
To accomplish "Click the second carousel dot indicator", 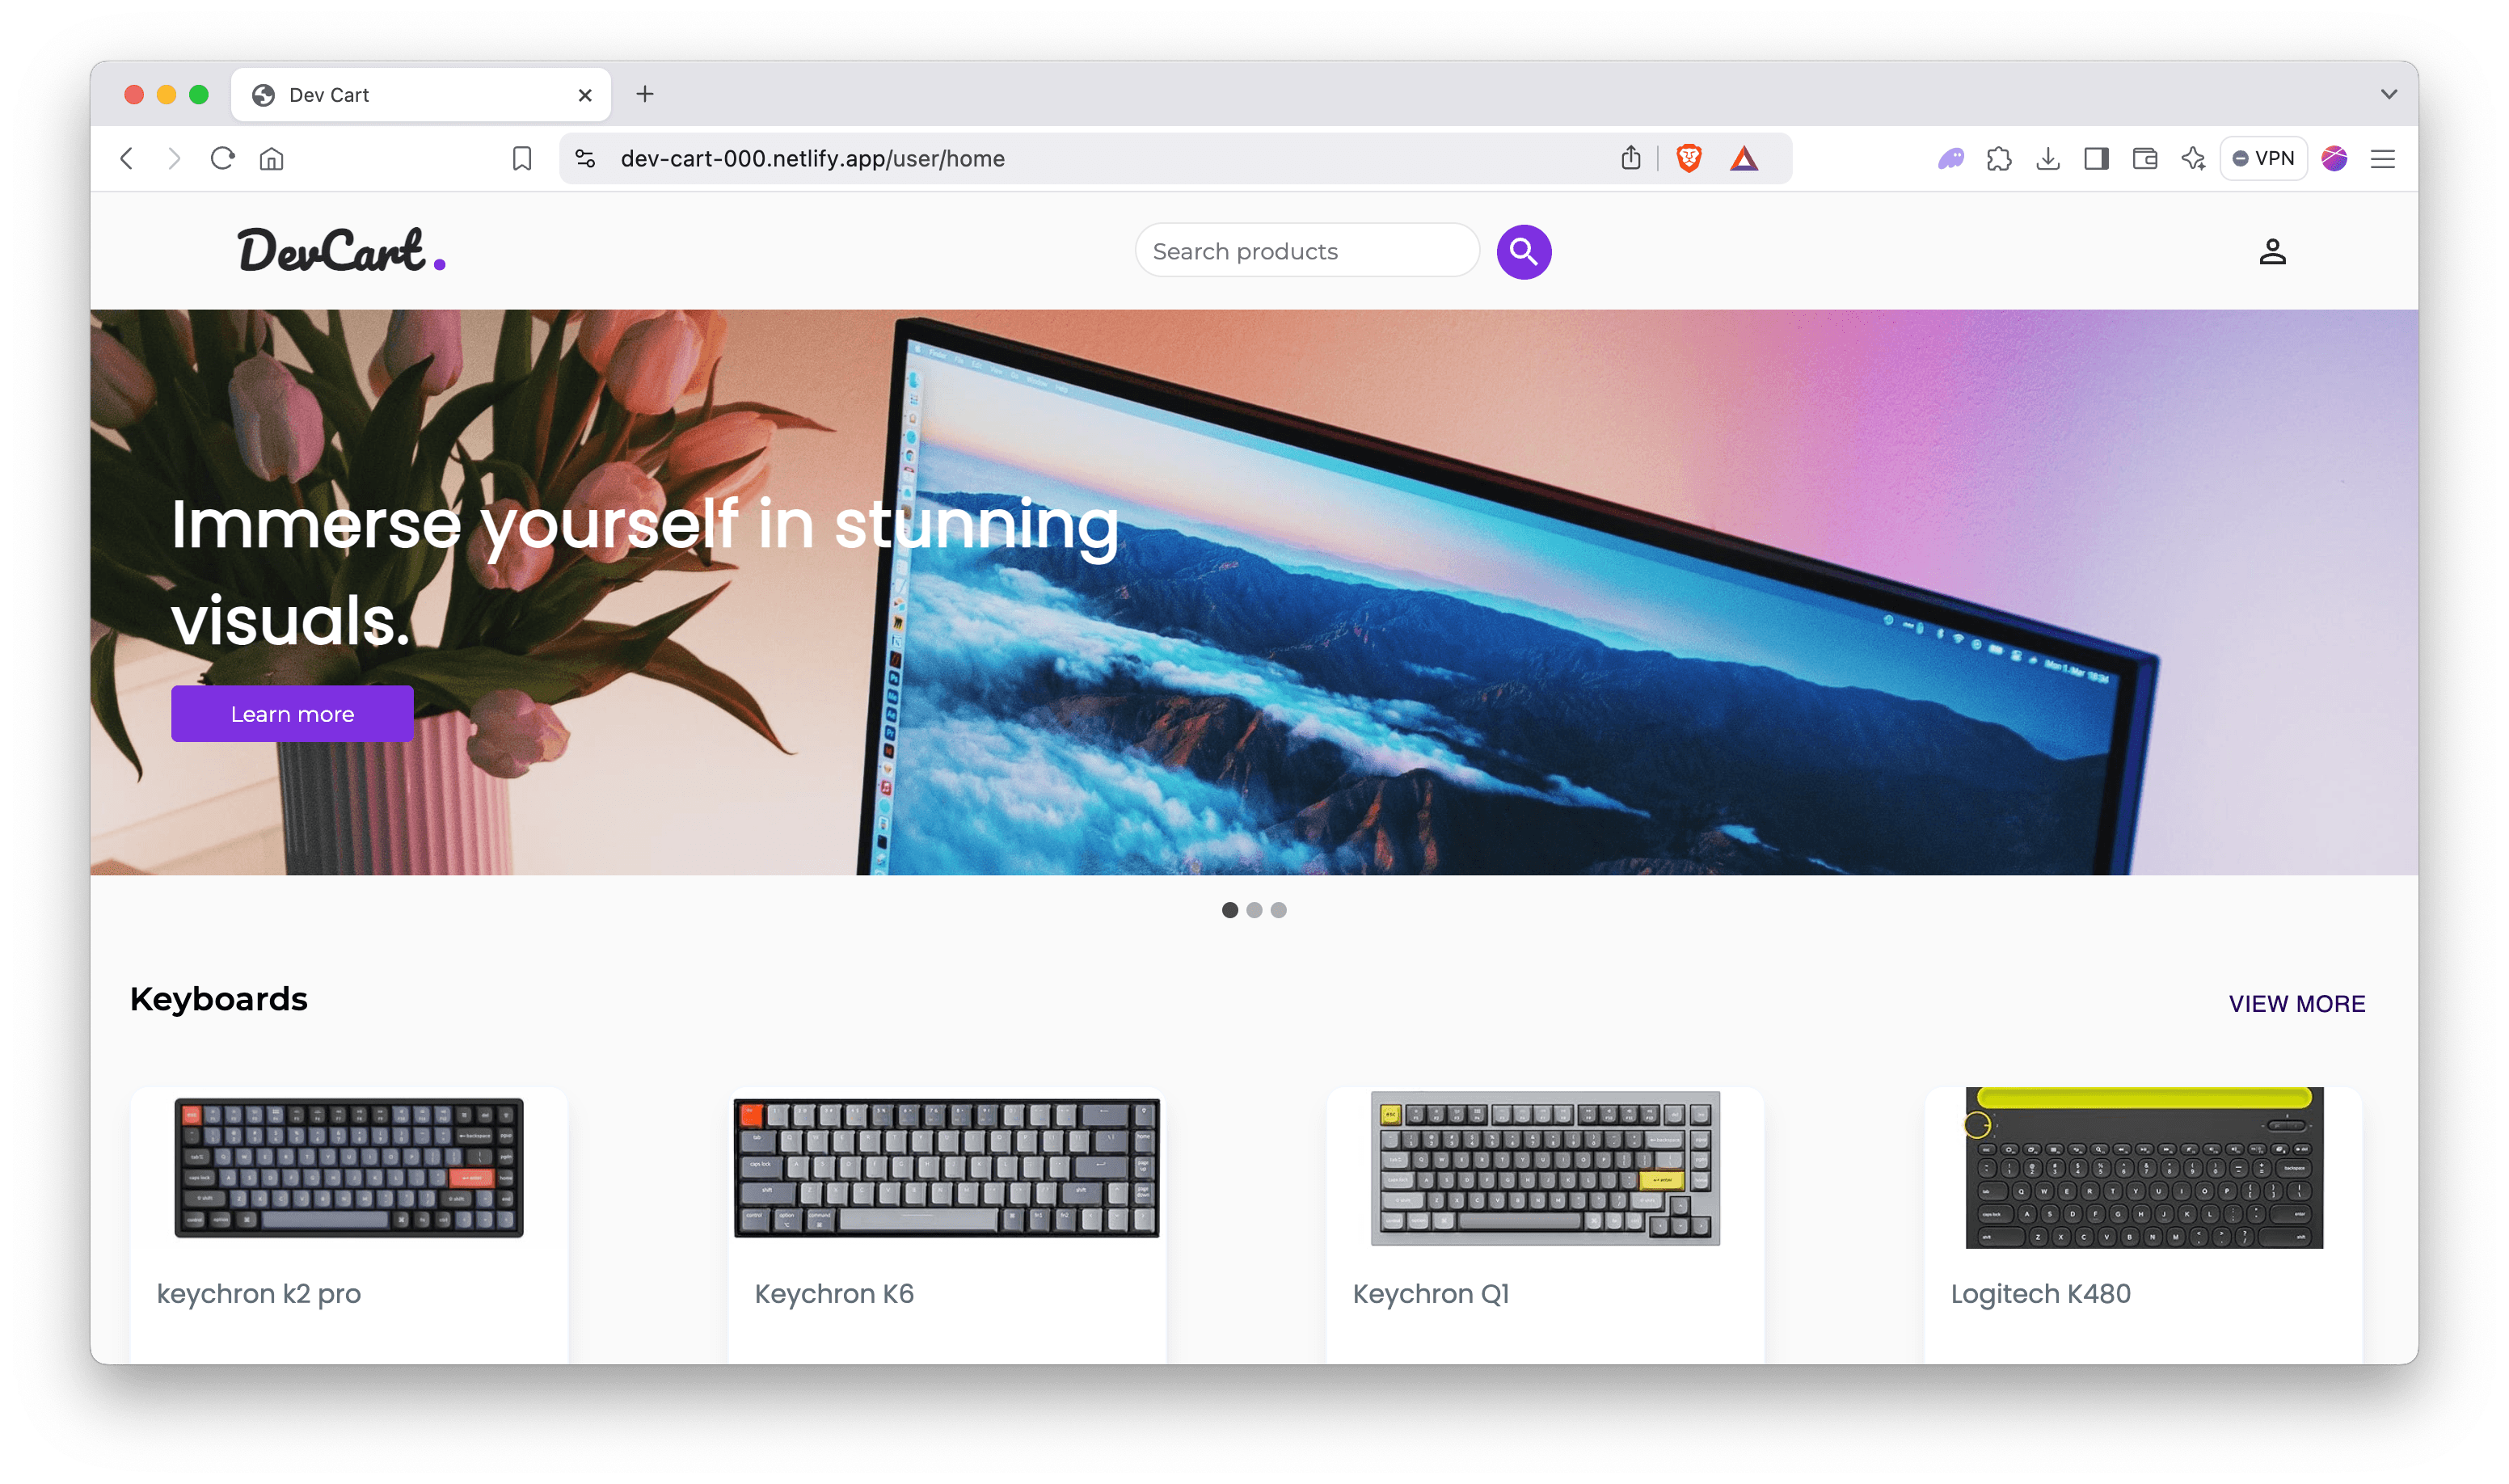I will 1254,908.
